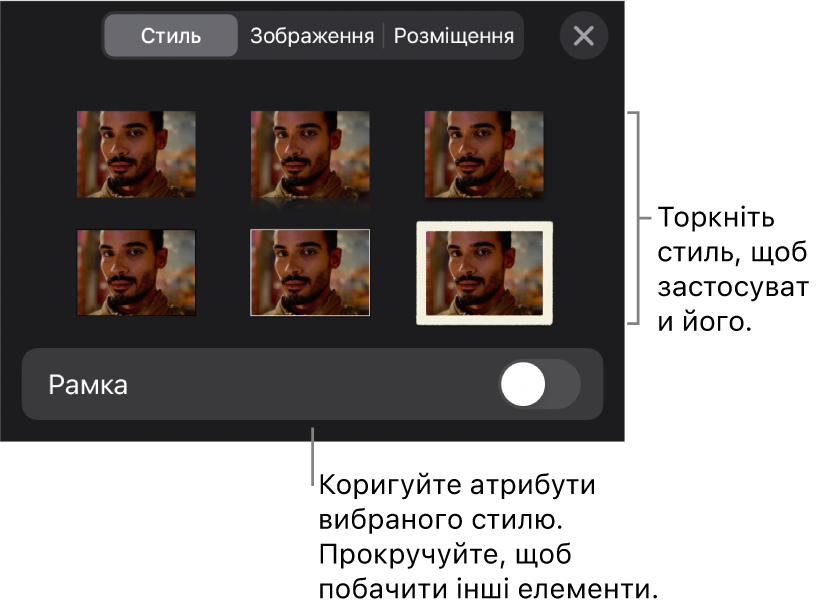Toggle the Рамка switch

(x=539, y=384)
